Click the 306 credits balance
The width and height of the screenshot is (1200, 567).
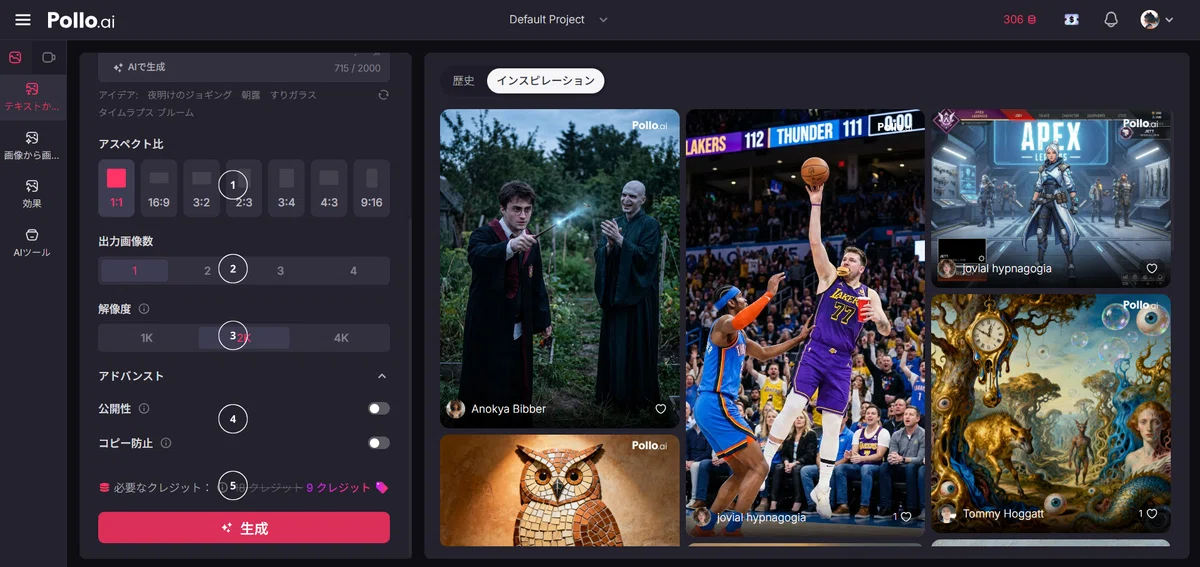point(1020,20)
